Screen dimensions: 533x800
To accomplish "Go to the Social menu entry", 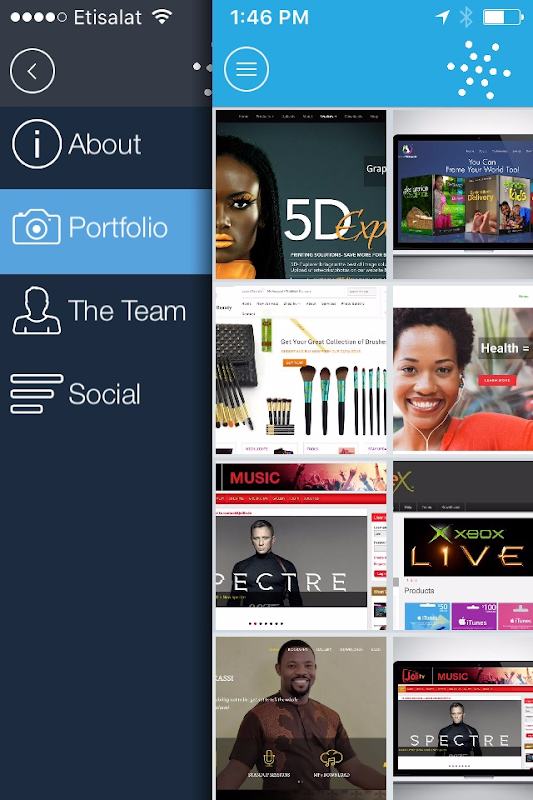I will click(x=106, y=395).
